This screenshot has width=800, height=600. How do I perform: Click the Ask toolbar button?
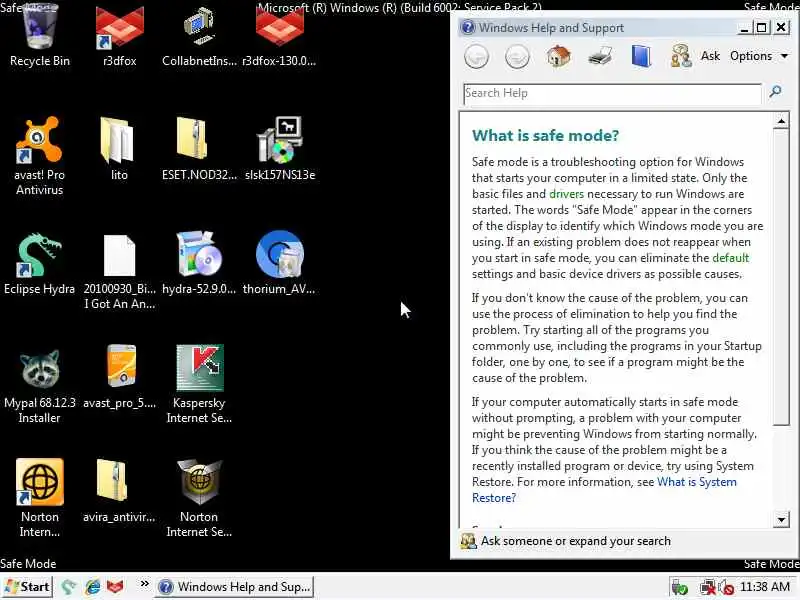coord(695,56)
